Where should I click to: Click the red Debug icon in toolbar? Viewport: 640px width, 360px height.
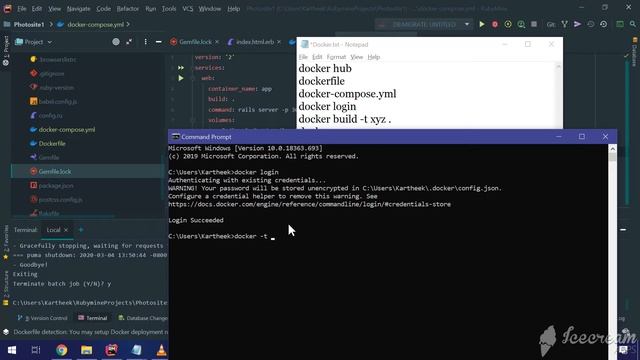[x=495, y=24]
